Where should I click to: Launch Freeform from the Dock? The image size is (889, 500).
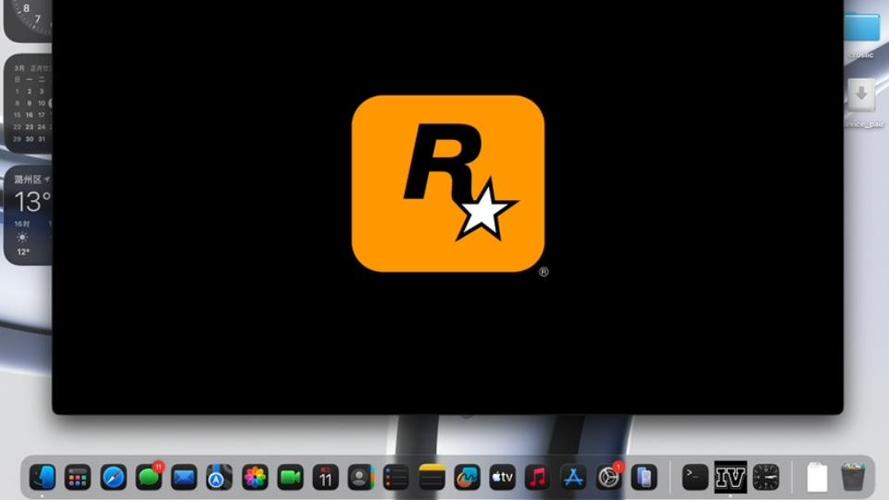pyautogui.click(x=467, y=477)
